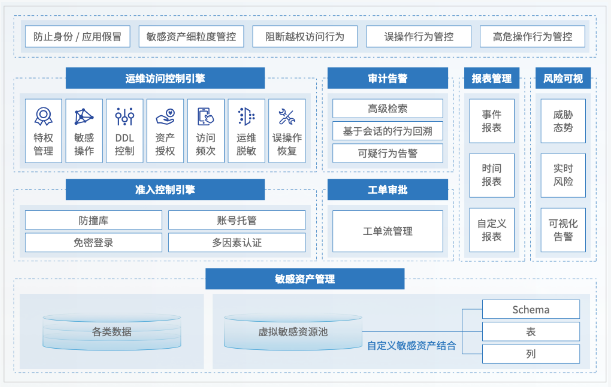The height and width of the screenshot is (387, 611).
Task: Click the 自定义报表 tile
Action: click(x=492, y=230)
